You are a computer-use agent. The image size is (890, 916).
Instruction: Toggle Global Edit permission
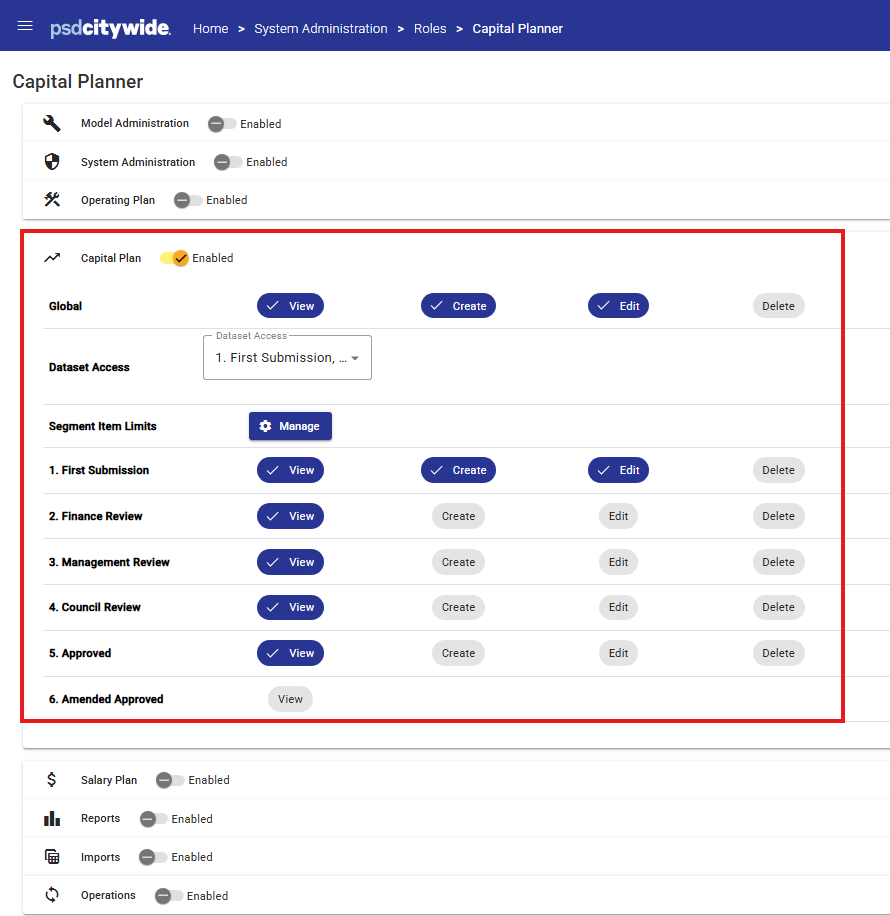click(618, 306)
